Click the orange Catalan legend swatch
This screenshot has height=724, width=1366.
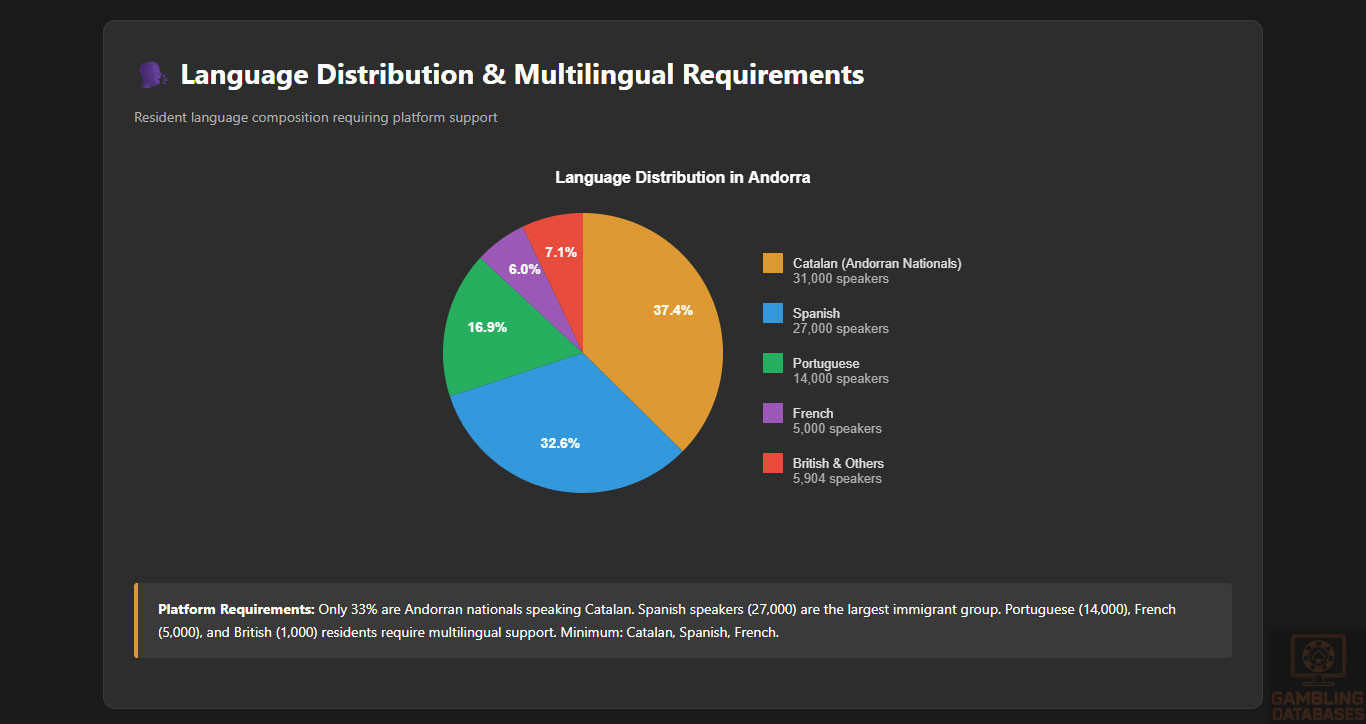[x=773, y=263]
